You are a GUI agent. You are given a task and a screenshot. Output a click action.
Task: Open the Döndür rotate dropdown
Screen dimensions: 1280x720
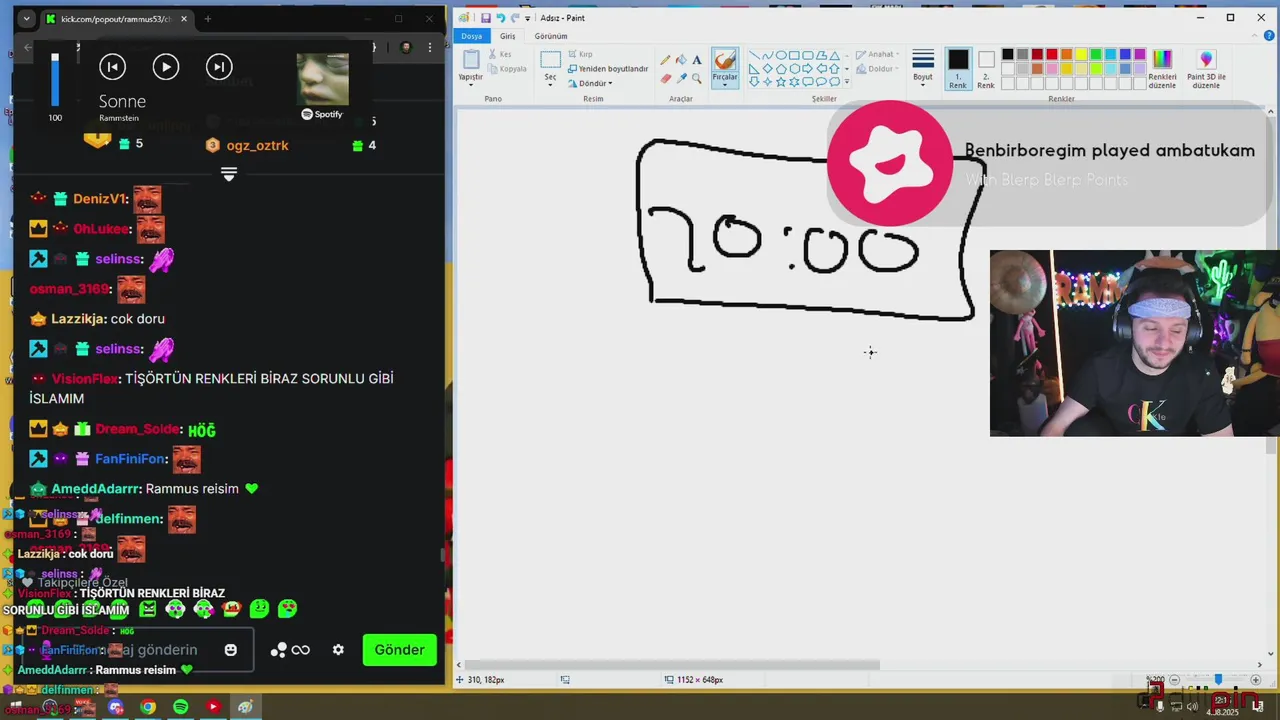click(590, 83)
